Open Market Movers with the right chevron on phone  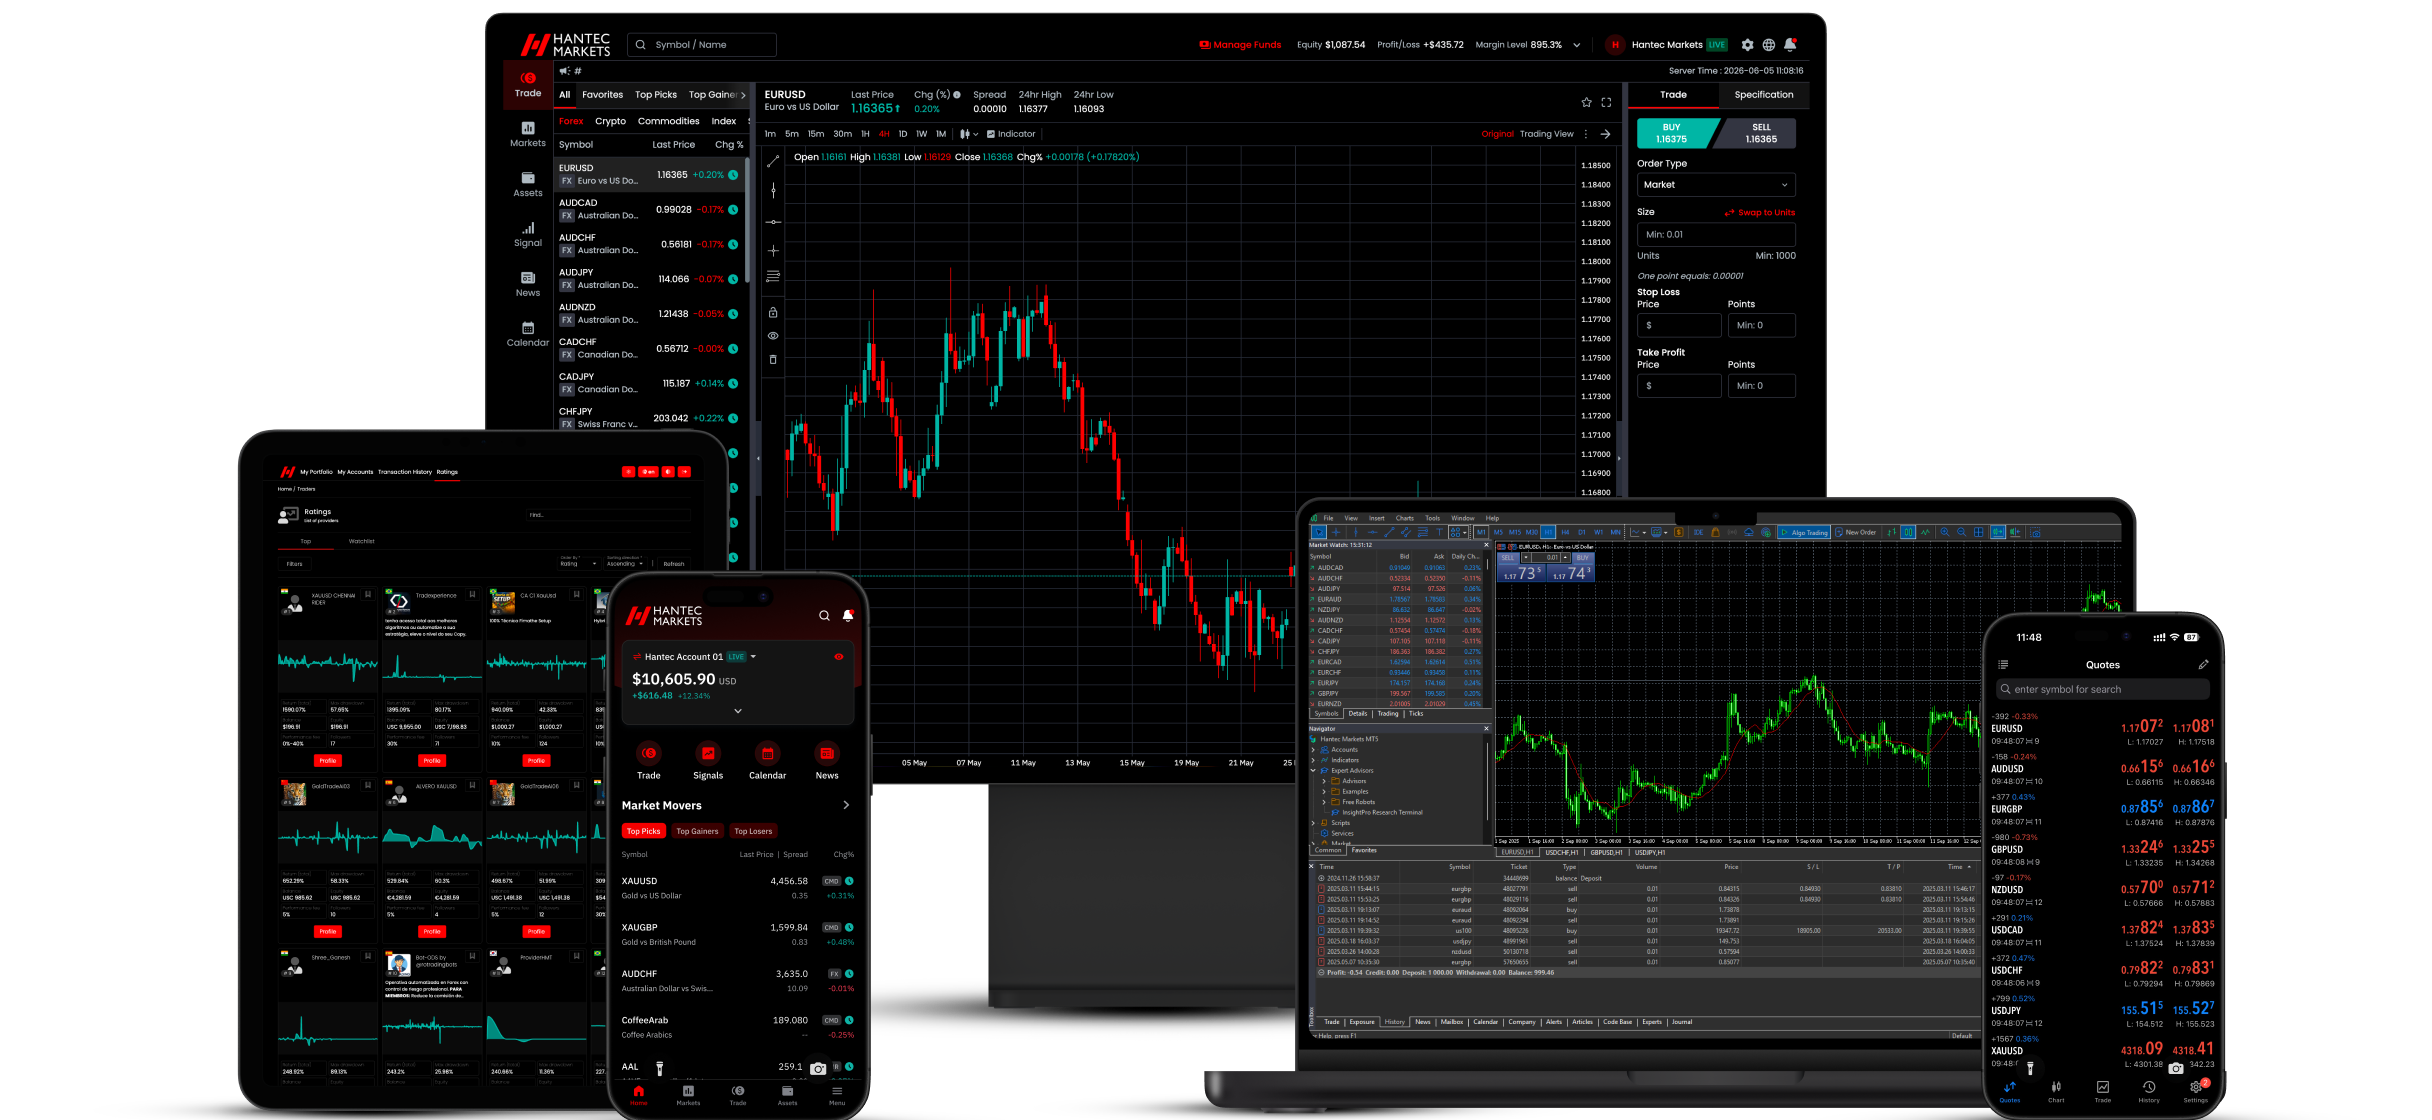coord(846,805)
